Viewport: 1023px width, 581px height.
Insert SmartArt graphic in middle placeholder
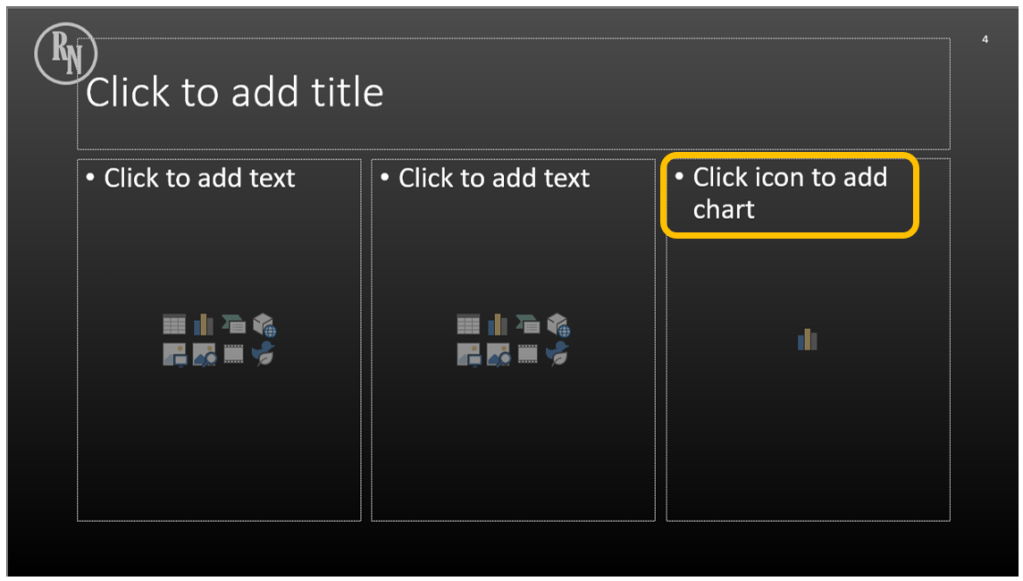tap(528, 325)
